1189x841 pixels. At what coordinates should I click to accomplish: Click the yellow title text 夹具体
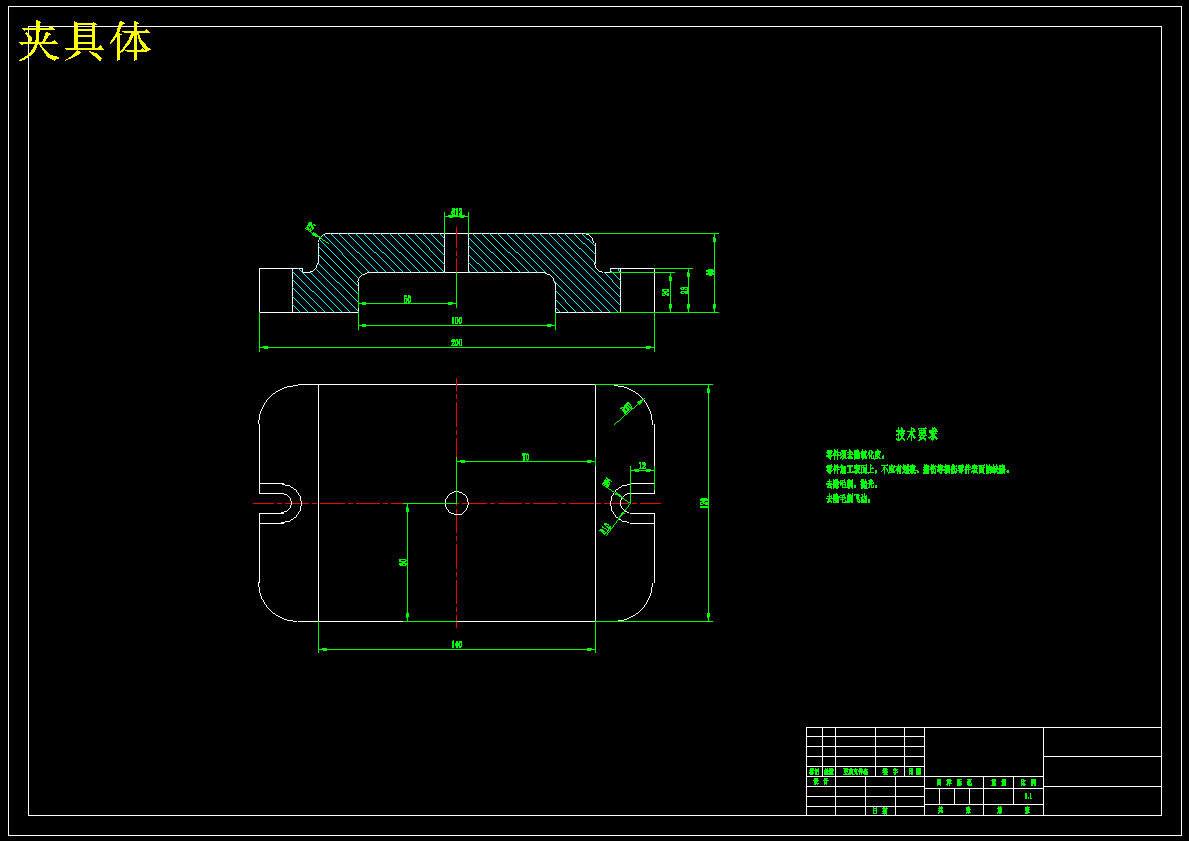tap(85, 42)
